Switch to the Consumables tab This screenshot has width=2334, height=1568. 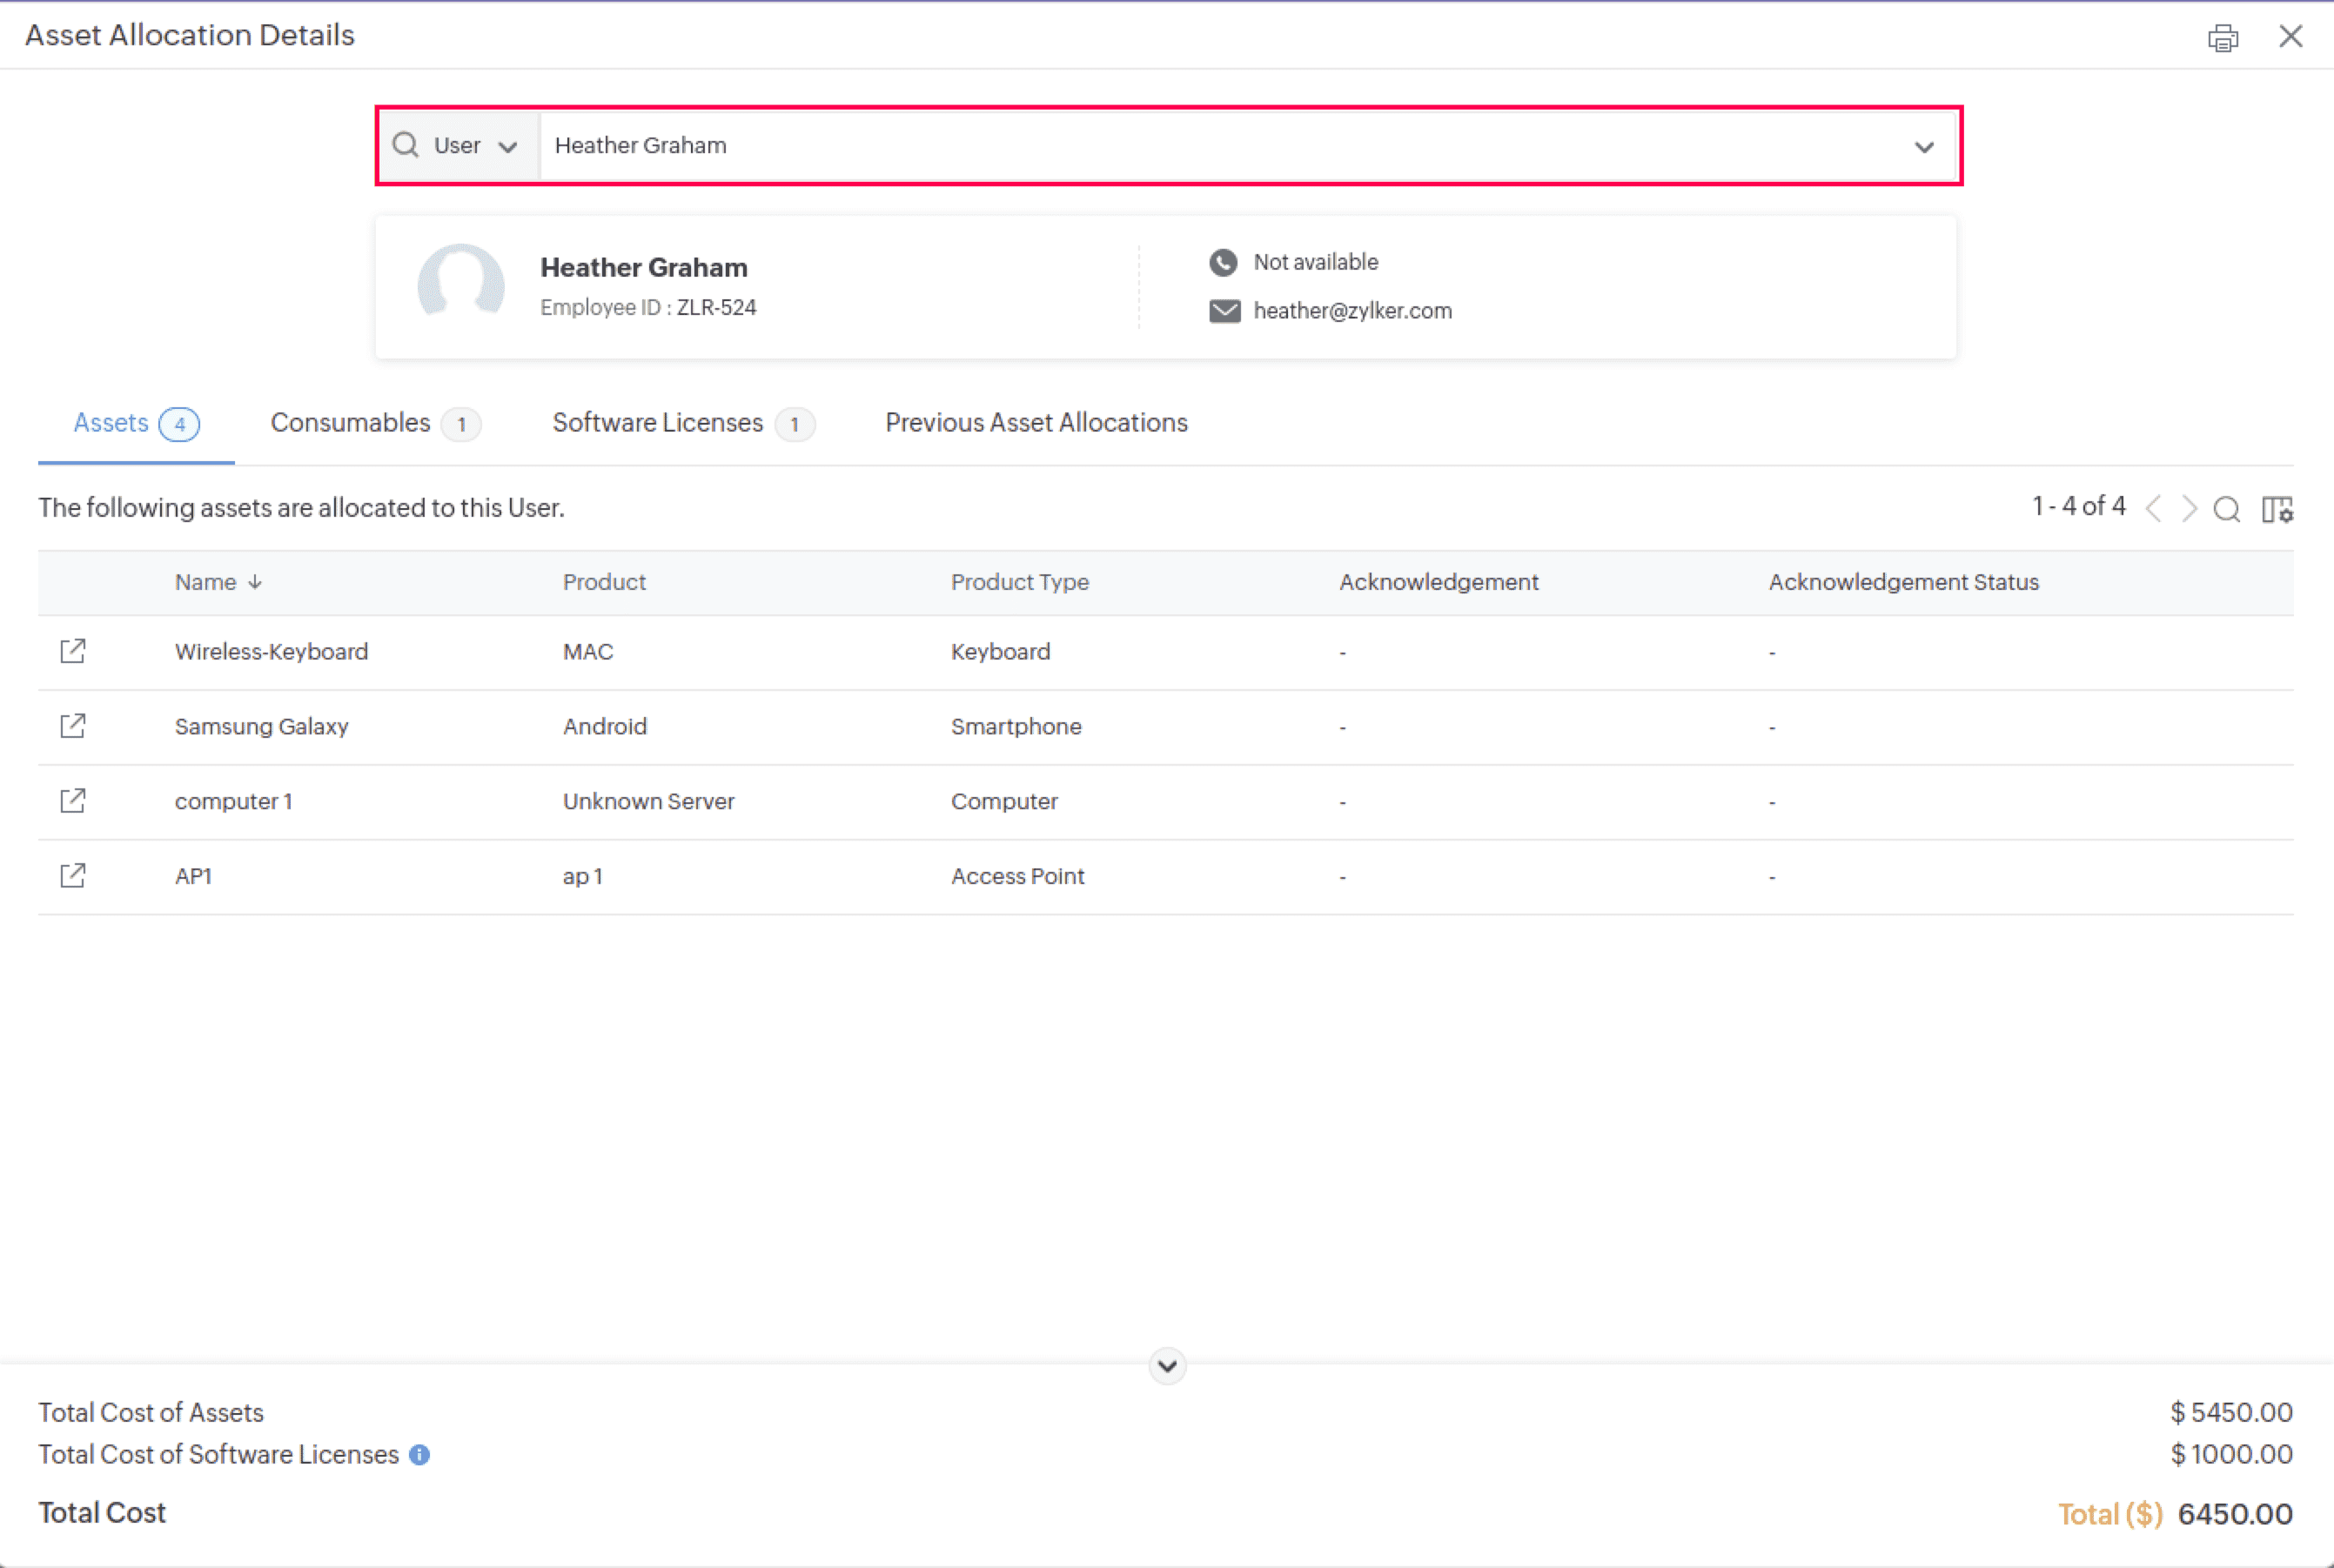pos(374,423)
